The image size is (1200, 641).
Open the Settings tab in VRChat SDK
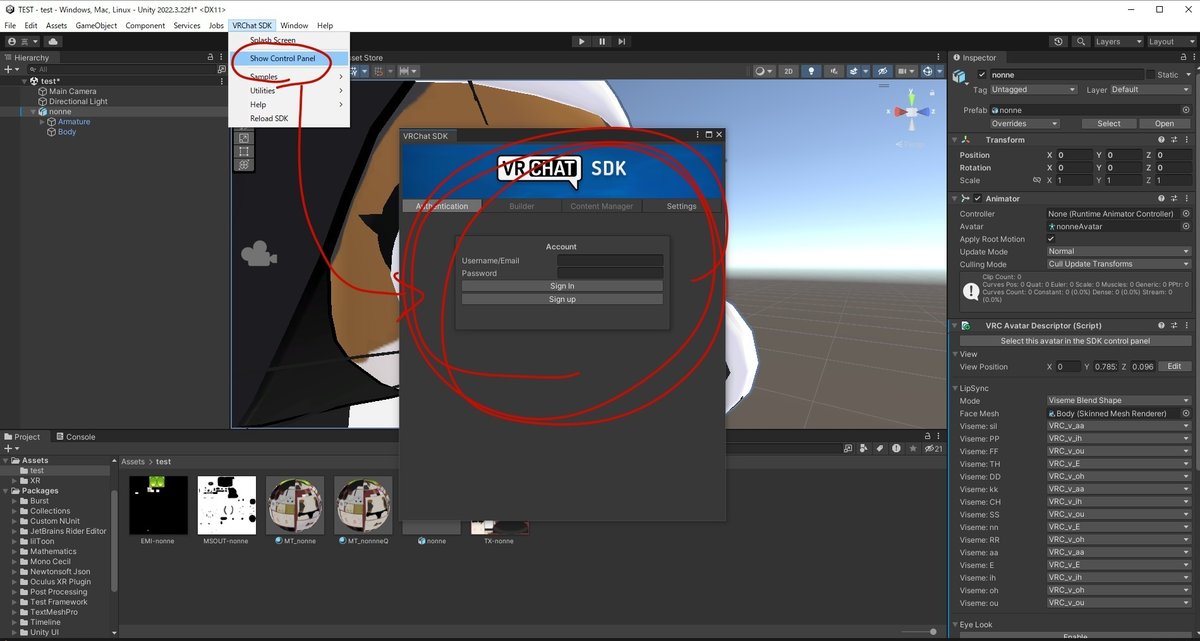click(681, 206)
